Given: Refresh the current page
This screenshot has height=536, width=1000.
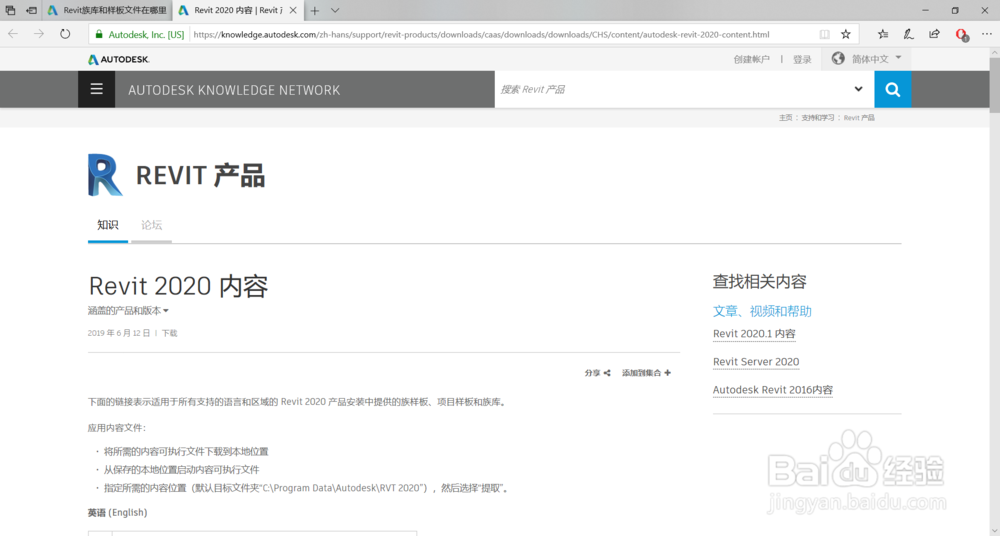Looking at the screenshot, I should tap(65, 34).
